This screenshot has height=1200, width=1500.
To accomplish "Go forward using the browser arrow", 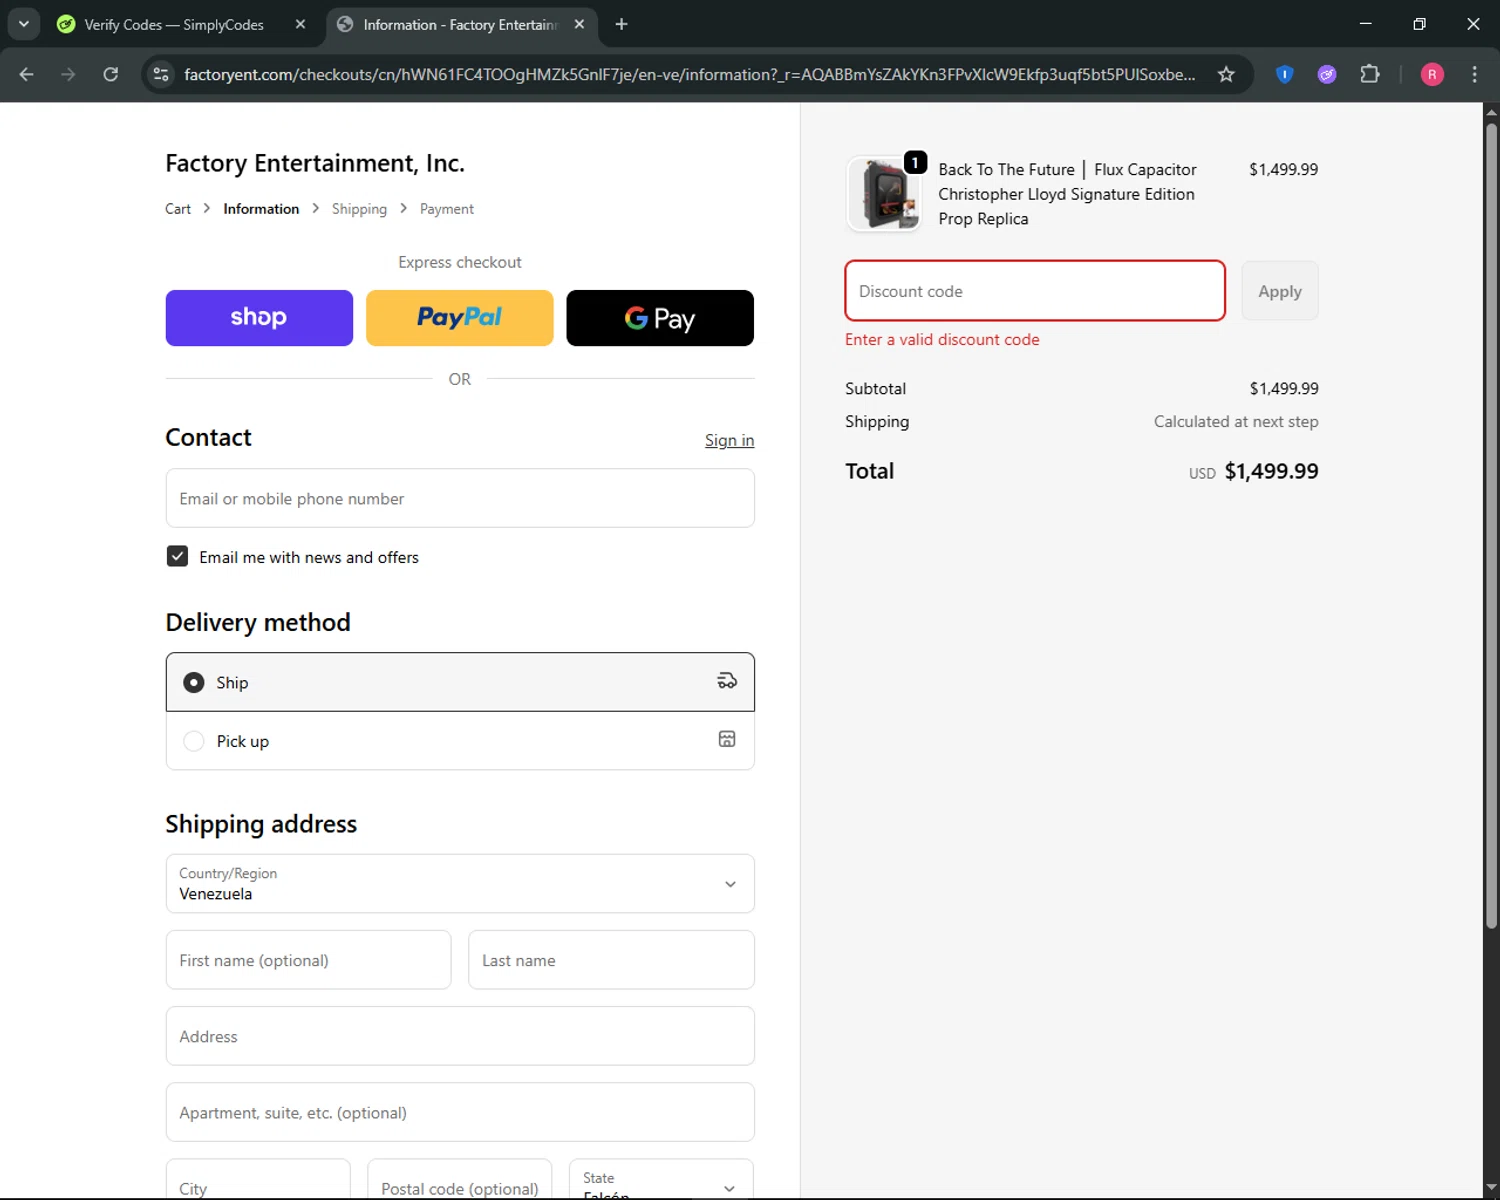I will pos(68,74).
